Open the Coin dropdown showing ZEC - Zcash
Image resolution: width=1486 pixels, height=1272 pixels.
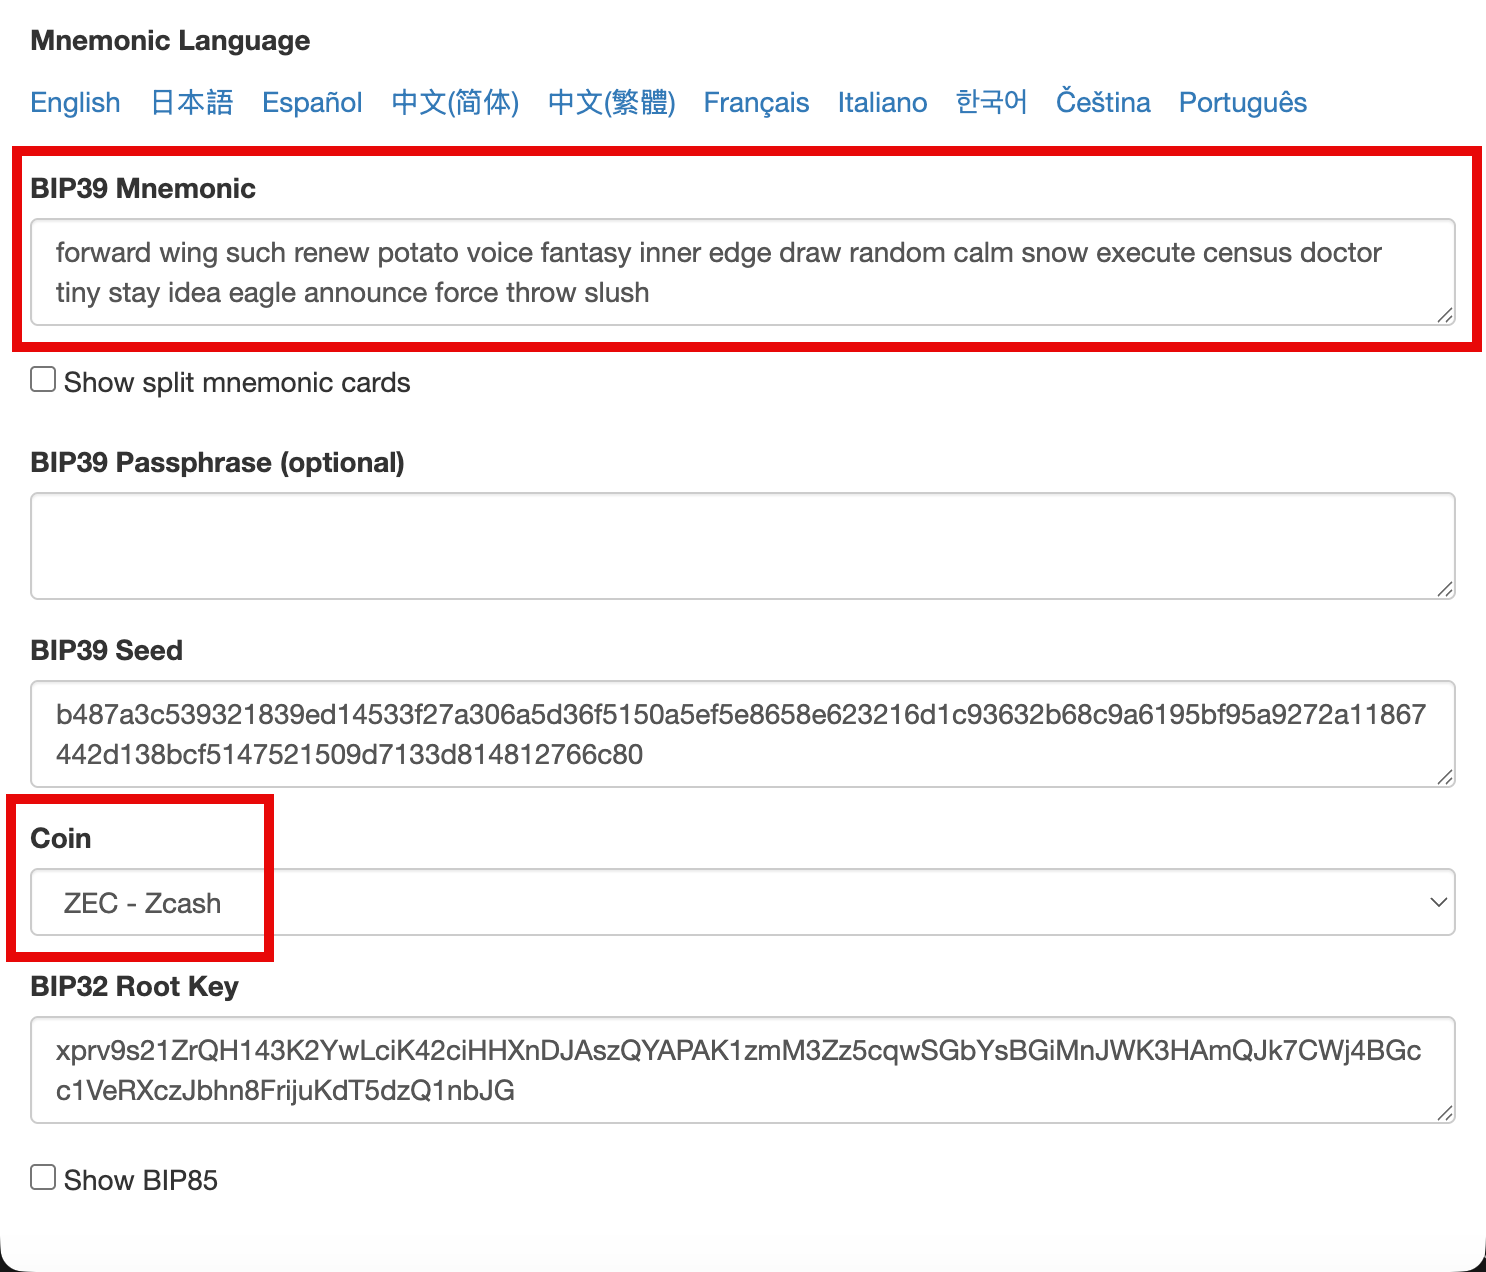click(x=741, y=903)
